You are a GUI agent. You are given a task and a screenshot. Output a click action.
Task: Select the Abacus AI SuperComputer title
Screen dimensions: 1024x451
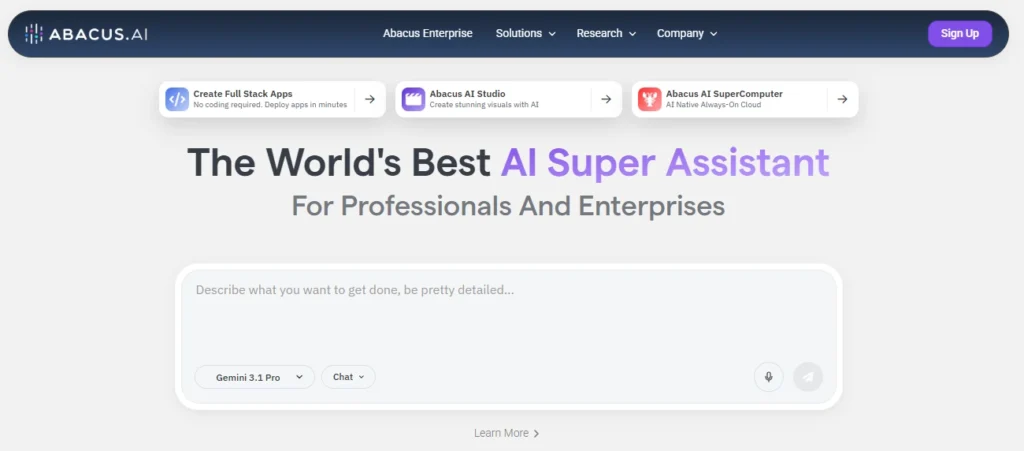(724, 94)
